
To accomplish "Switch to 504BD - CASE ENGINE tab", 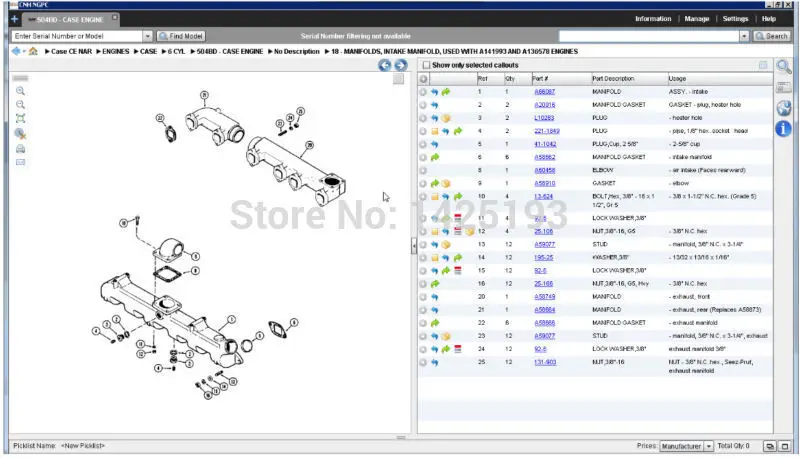I will (x=69, y=20).
